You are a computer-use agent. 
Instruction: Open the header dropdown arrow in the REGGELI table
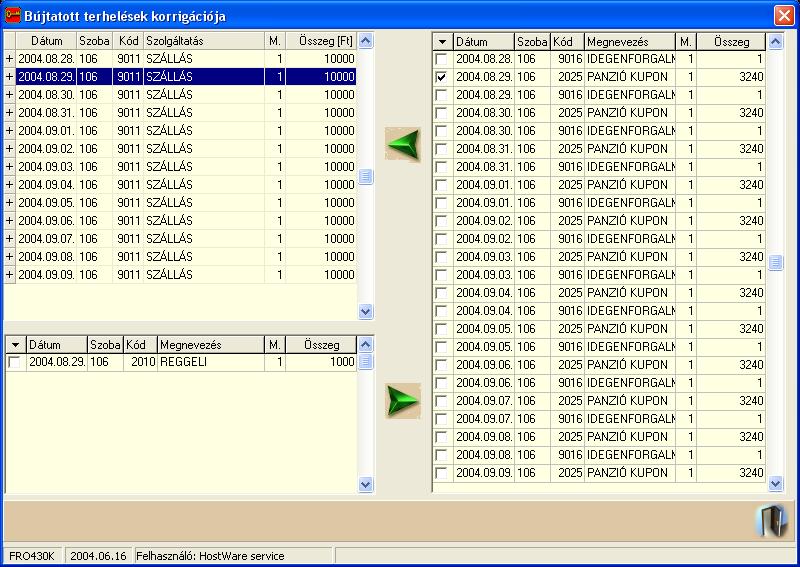[16, 345]
